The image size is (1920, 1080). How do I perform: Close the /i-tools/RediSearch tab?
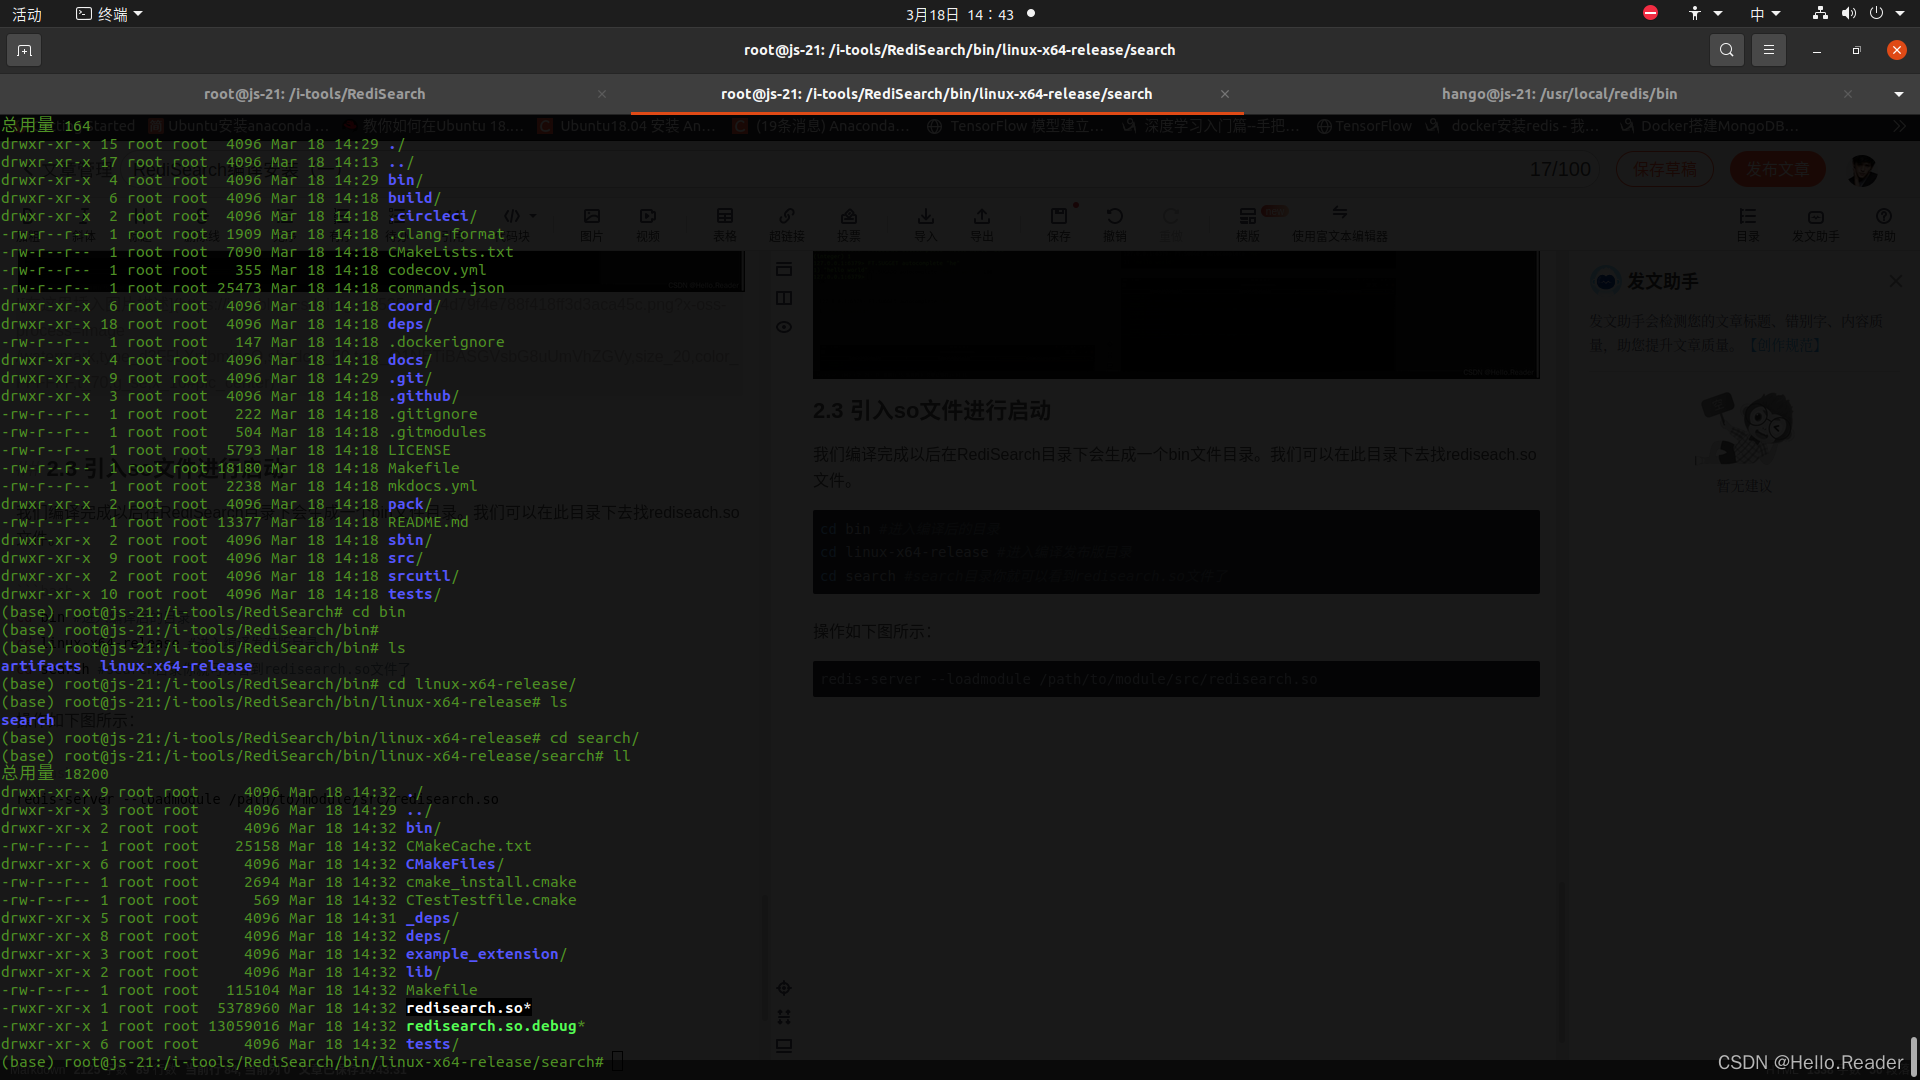(x=602, y=94)
